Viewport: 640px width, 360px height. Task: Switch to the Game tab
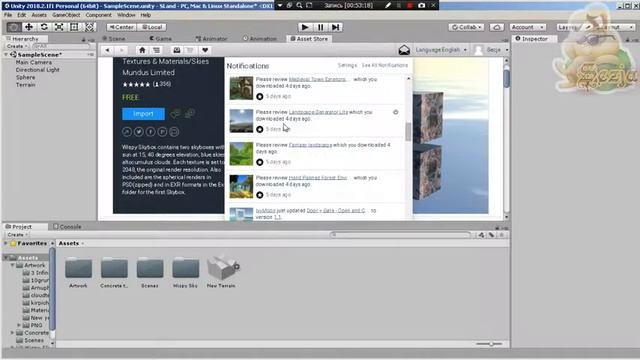click(161, 39)
